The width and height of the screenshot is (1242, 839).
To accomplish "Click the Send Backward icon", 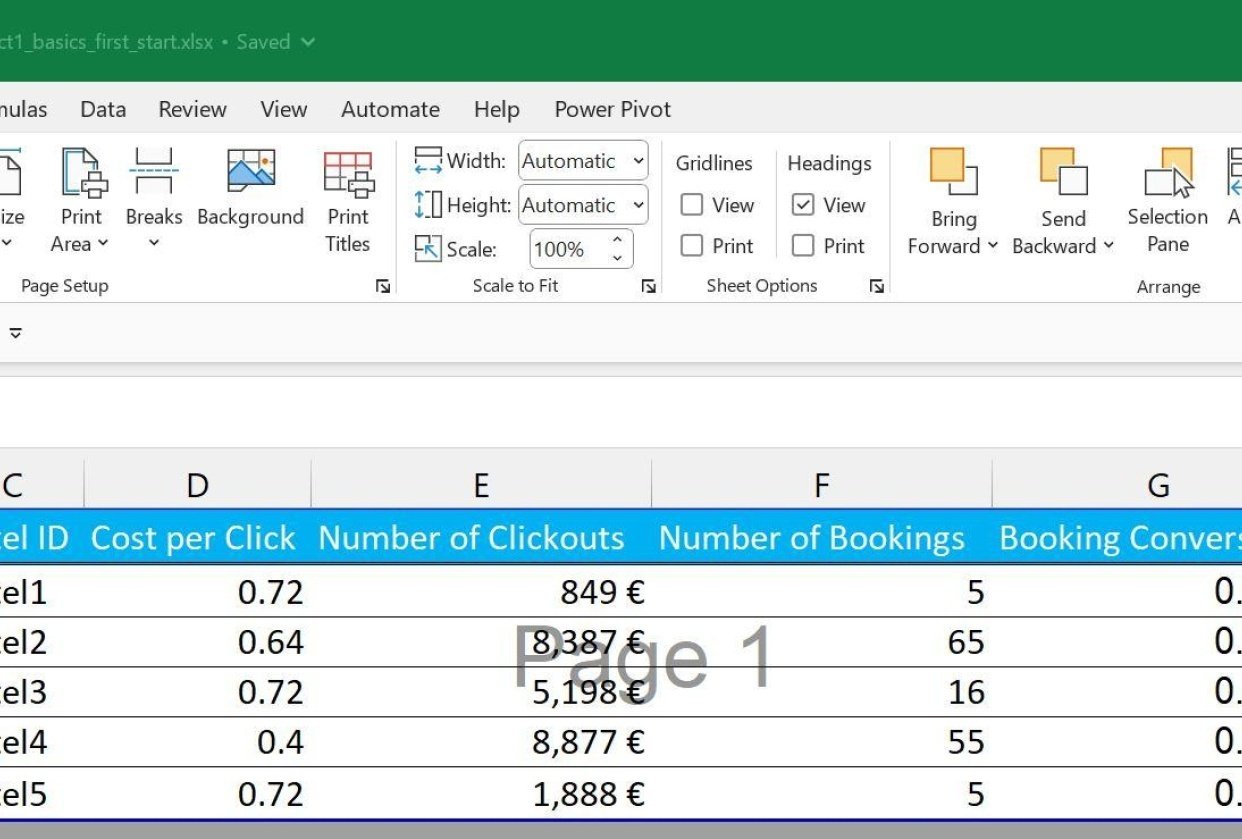I will 1062,172.
